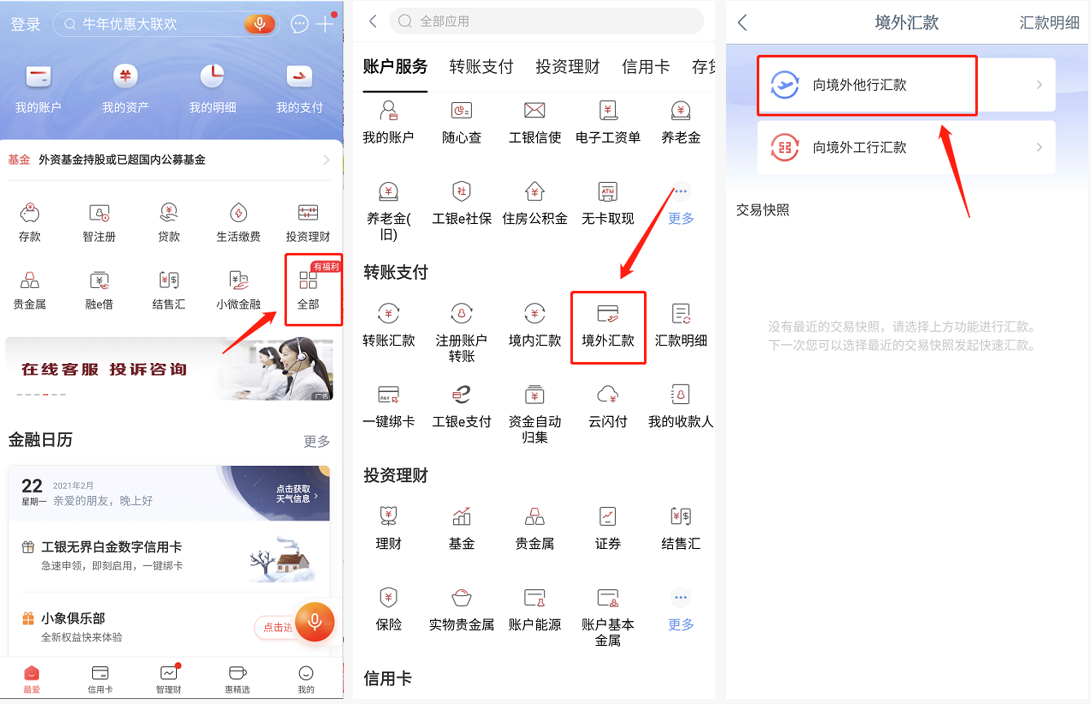Open 境外汇款 icon

pos(608,314)
